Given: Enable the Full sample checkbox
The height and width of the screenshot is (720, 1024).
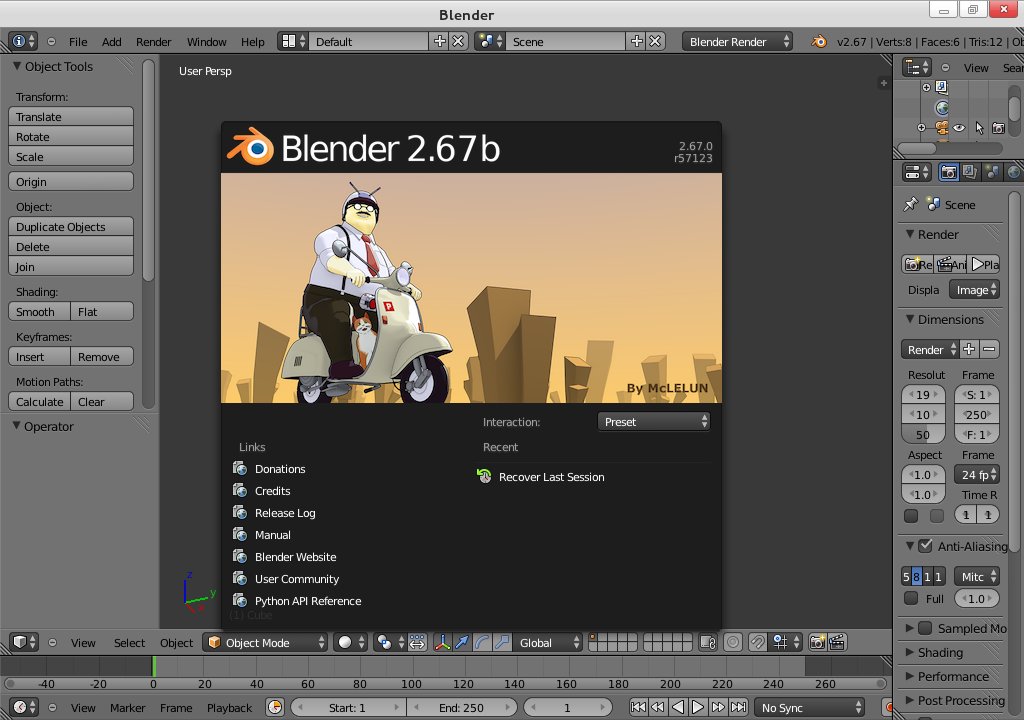Looking at the screenshot, I should [x=911, y=599].
